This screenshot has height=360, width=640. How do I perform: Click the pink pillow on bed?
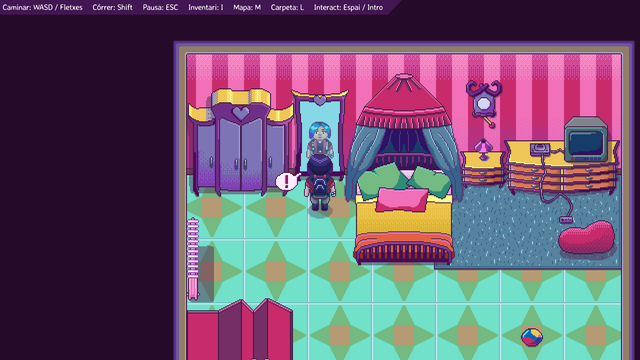pos(402,200)
